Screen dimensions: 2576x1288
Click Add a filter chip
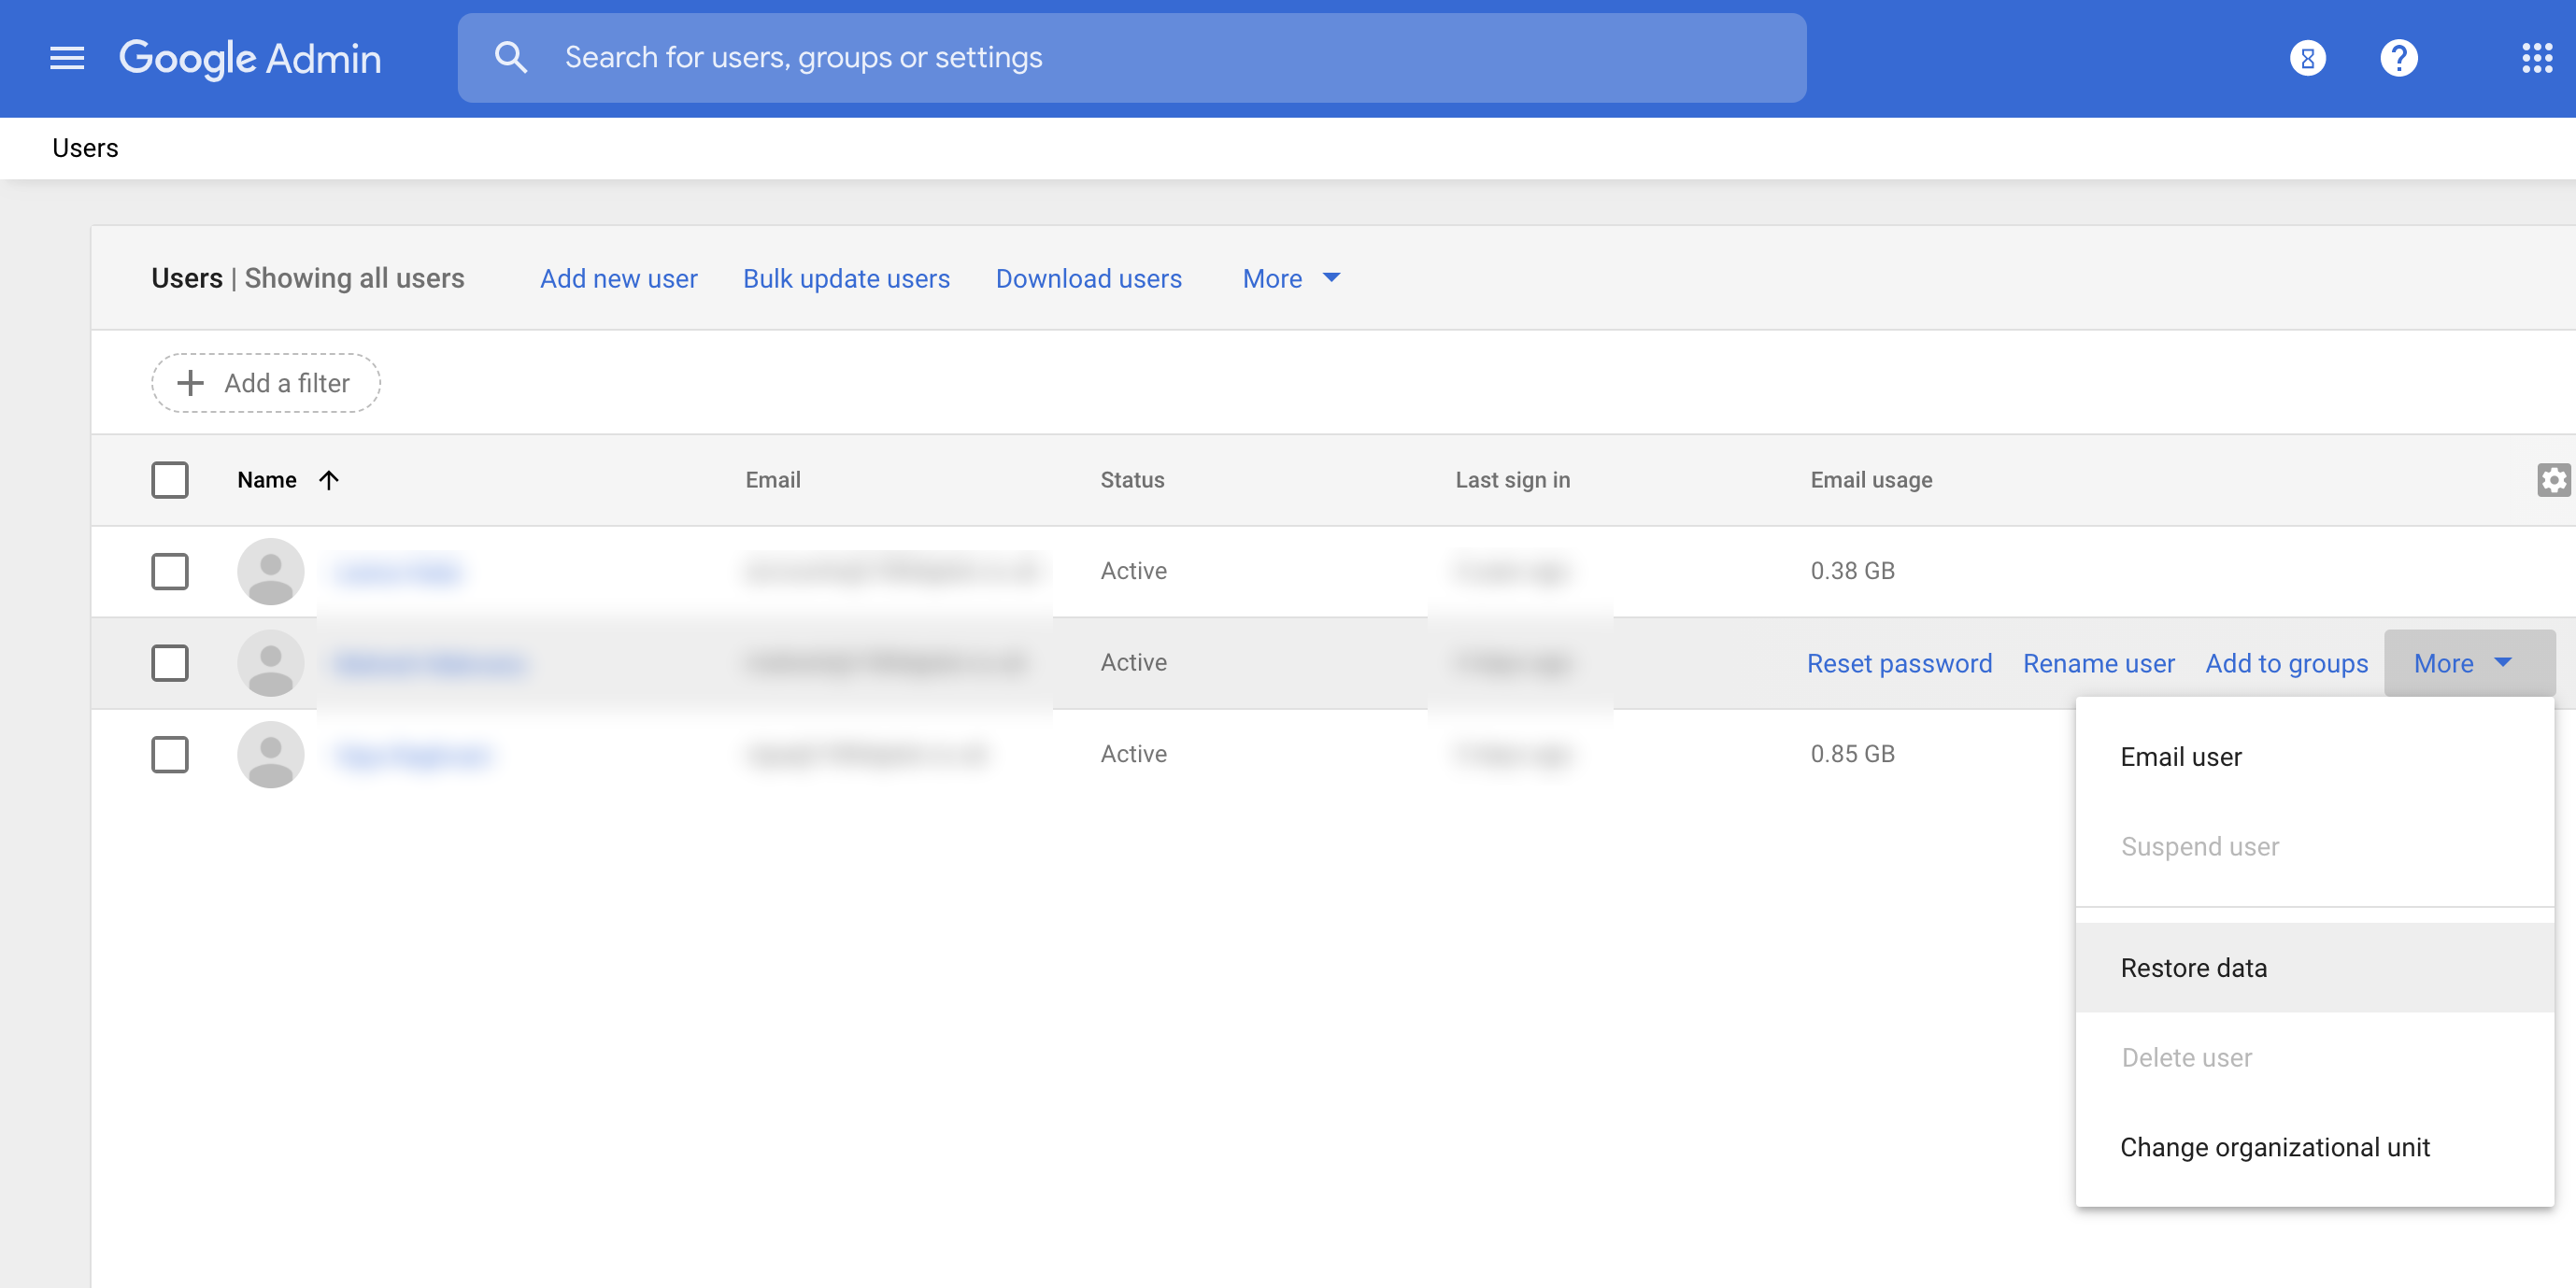tap(266, 383)
